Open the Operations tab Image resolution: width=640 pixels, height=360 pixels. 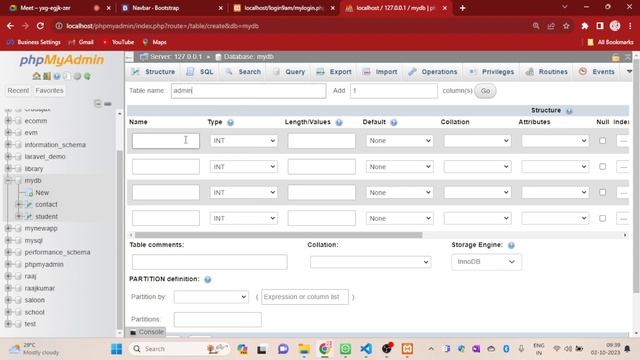(x=433, y=72)
